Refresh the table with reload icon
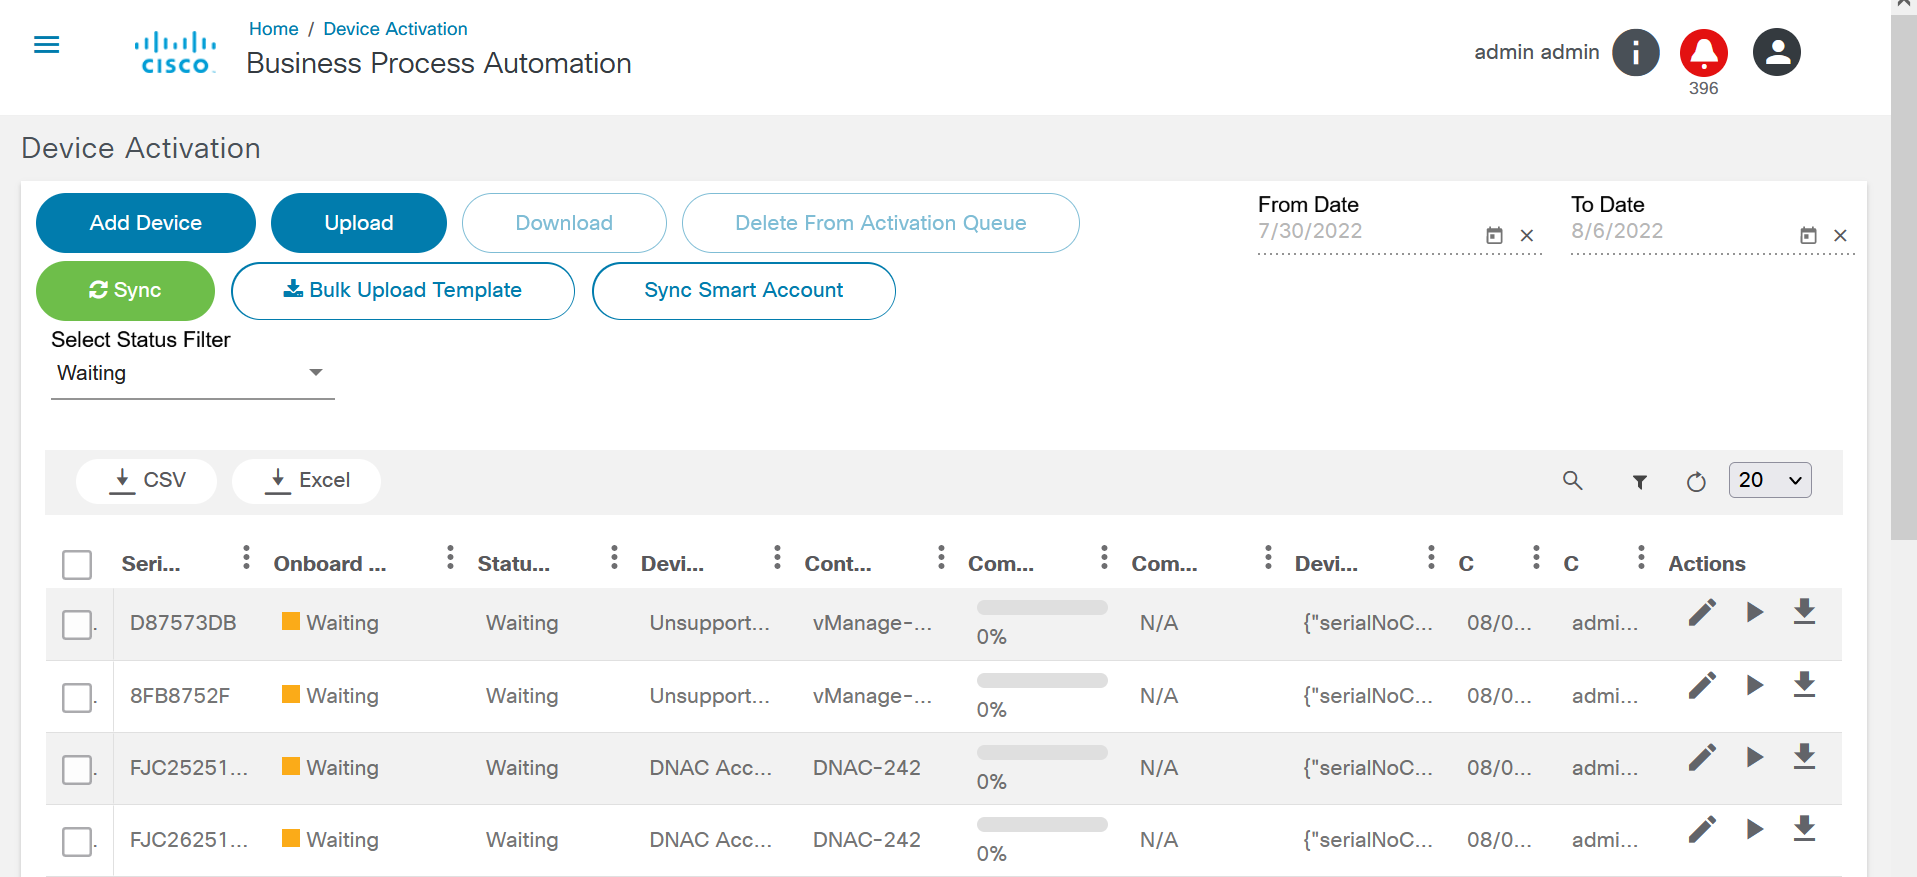Image resolution: width=1917 pixels, height=877 pixels. pyautogui.click(x=1696, y=482)
